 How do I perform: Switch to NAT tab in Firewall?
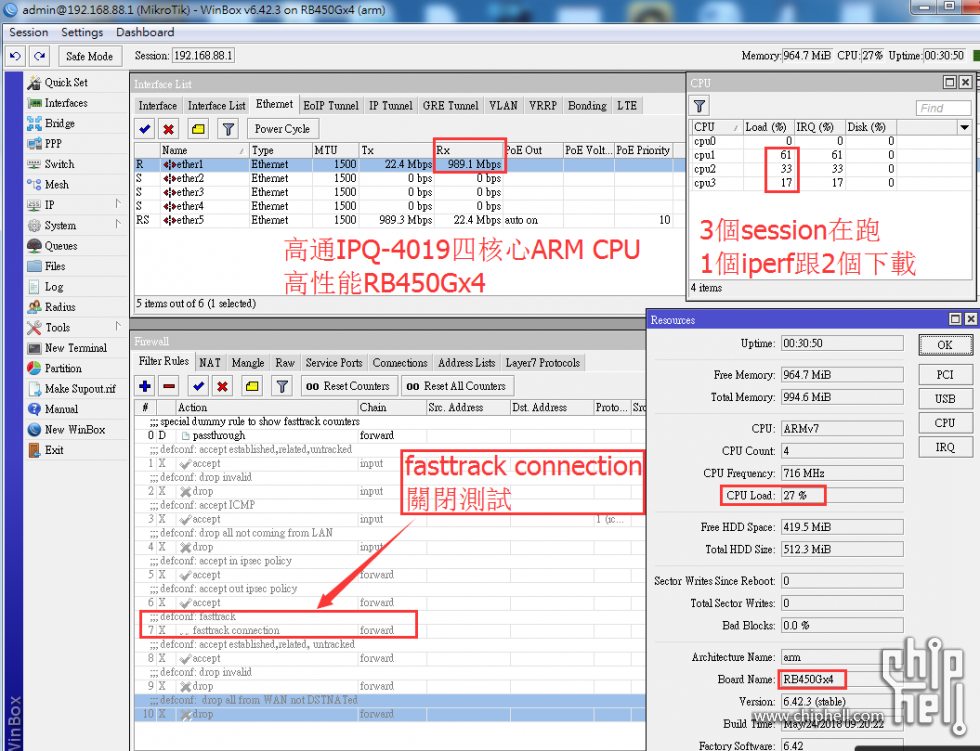[210, 363]
